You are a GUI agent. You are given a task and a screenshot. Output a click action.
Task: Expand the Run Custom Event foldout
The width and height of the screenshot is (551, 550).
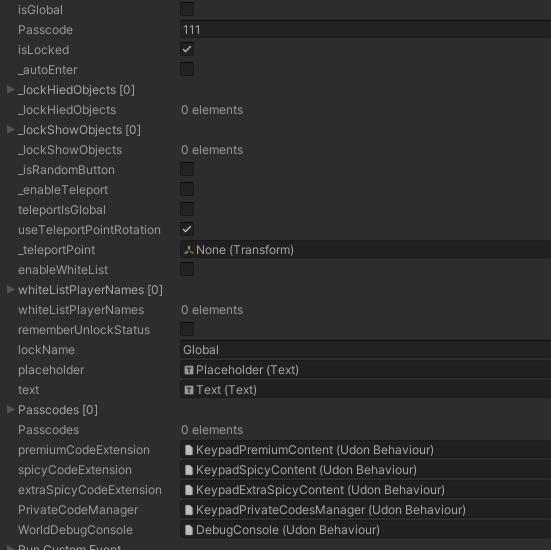tap(11, 548)
